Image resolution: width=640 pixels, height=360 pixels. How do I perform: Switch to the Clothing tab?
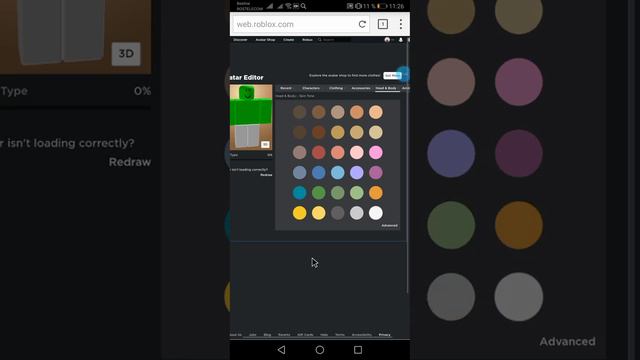point(336,88)
